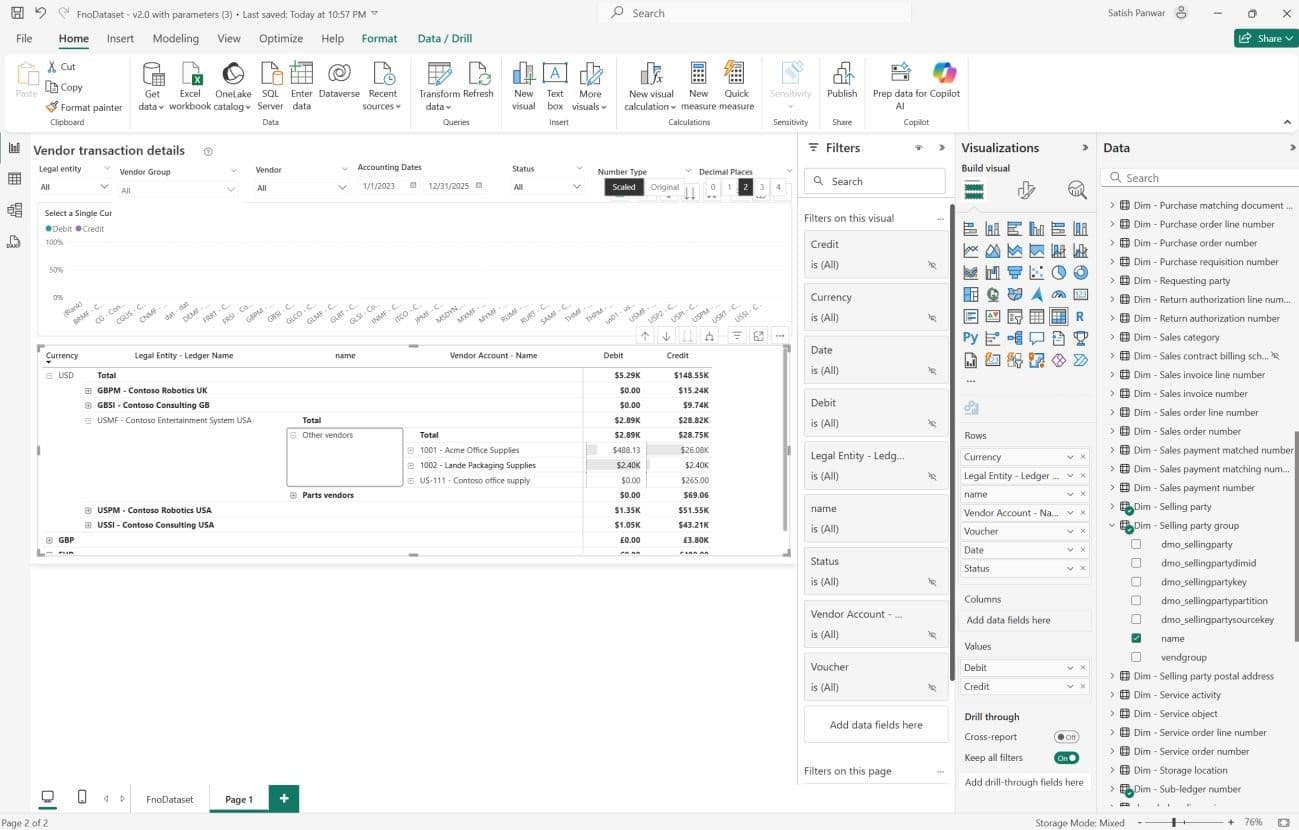Click the Dataverse icon

point(338,75)
